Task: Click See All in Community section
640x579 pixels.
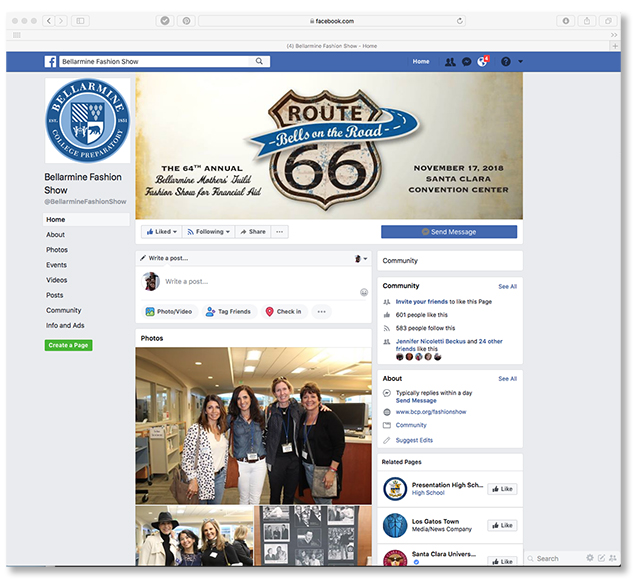Action: point(508,286)
